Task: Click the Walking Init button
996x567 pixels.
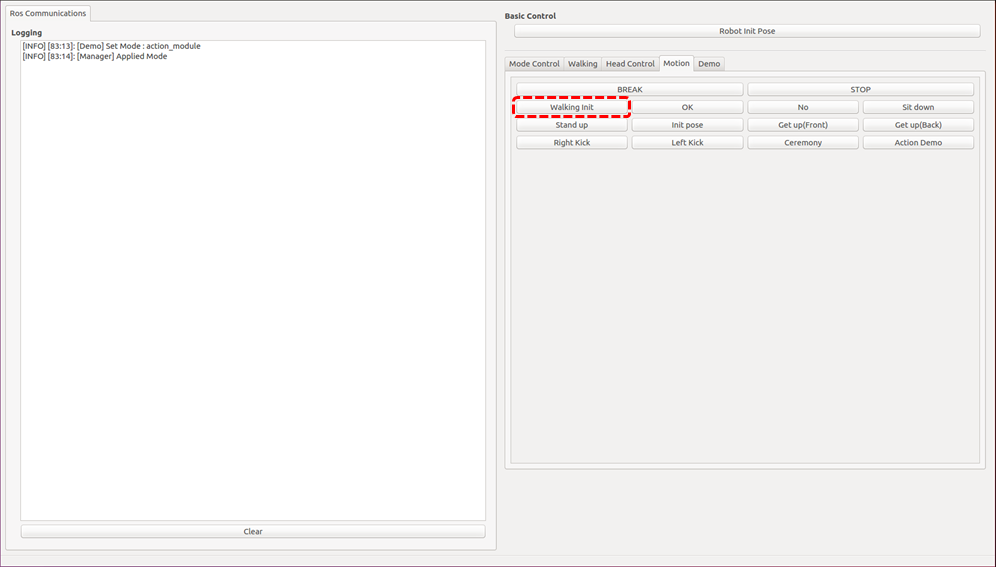Action: click(x=572, y=107)
